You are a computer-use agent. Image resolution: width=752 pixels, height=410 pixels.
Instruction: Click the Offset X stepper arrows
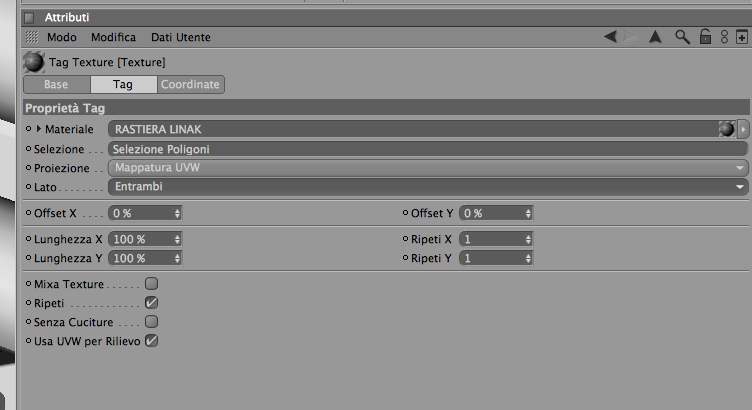[x=177, y=213]
